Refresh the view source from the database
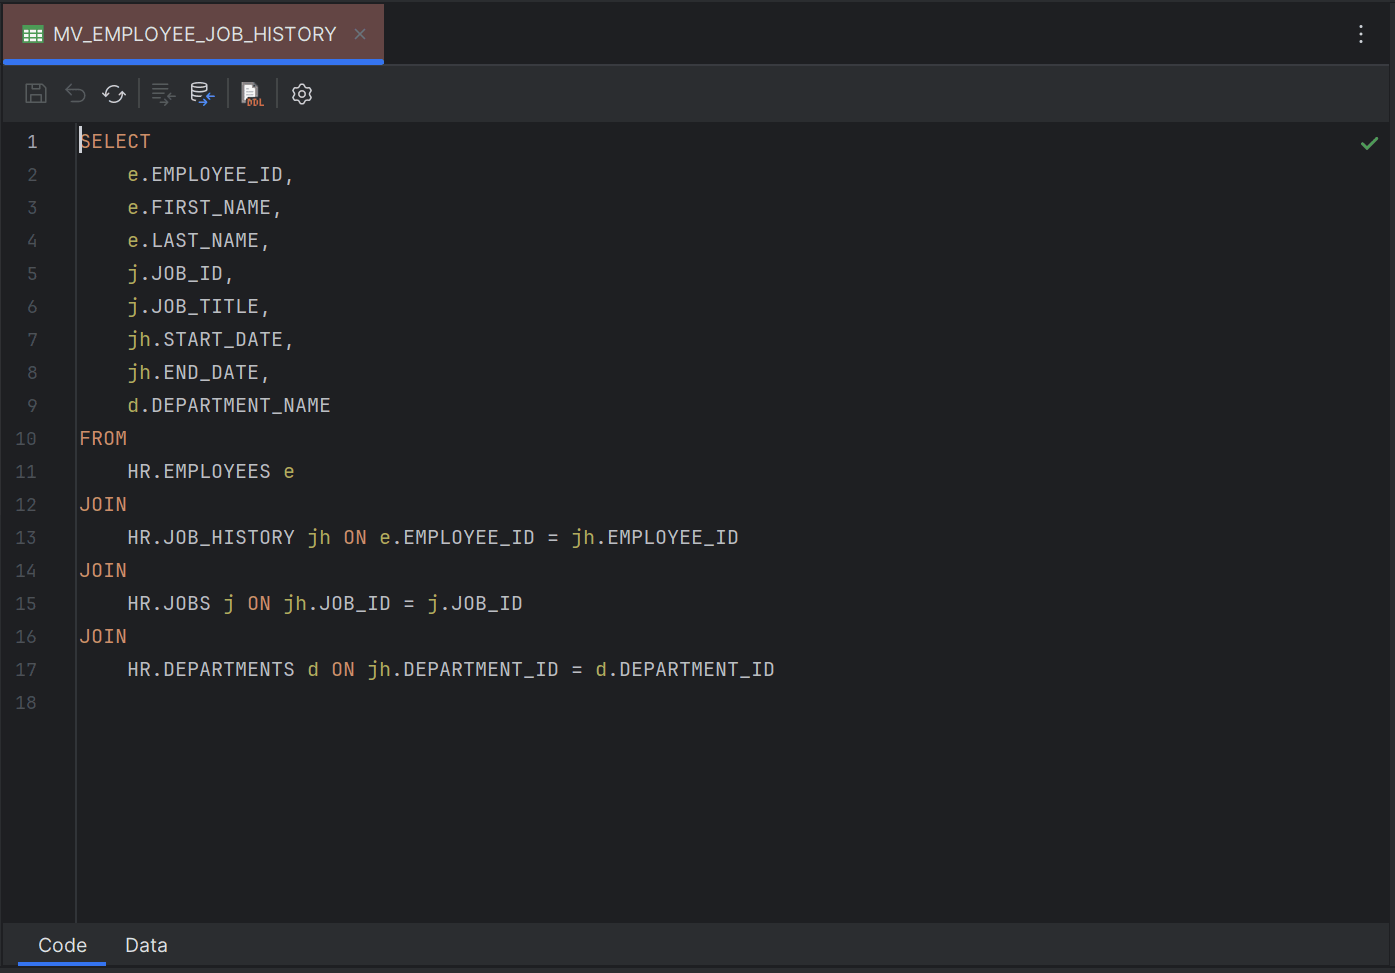 pyautogui.click(x=114, y=93)
